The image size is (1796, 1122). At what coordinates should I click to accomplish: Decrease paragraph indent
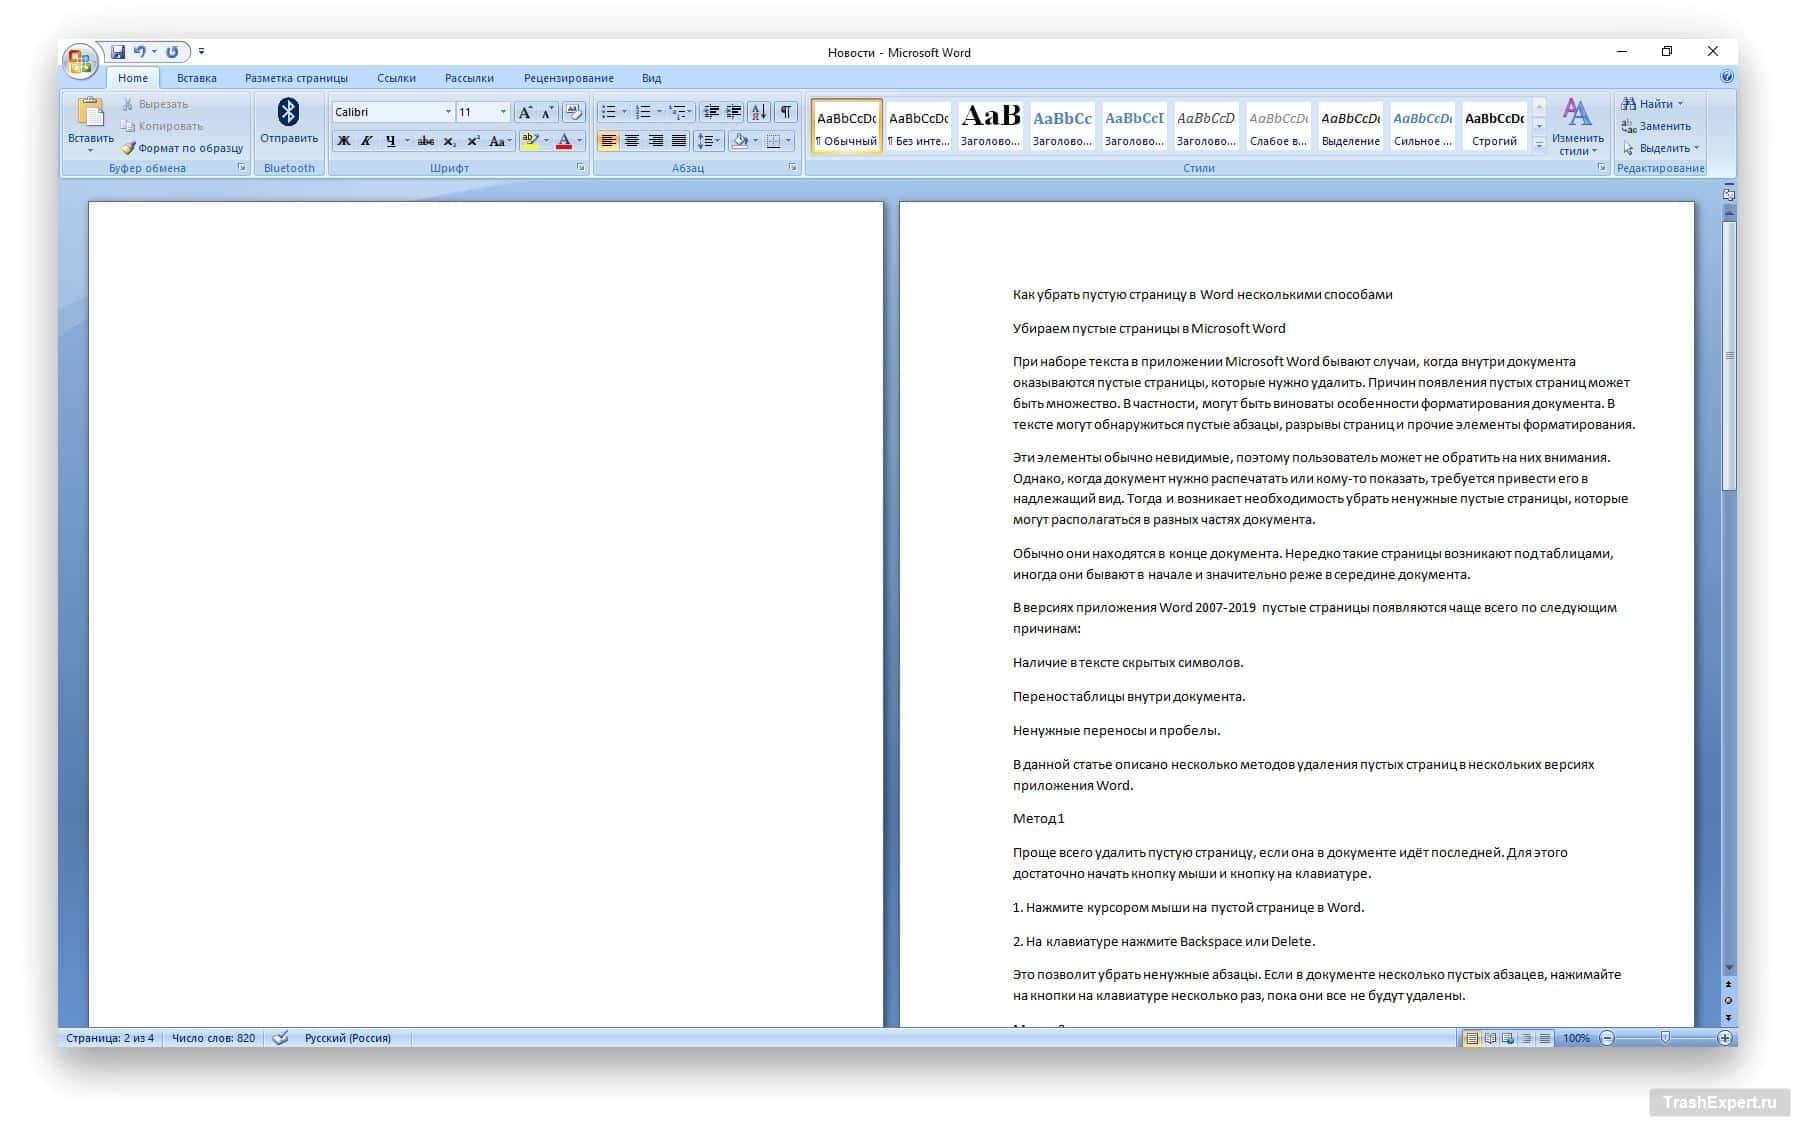(711, 112)
